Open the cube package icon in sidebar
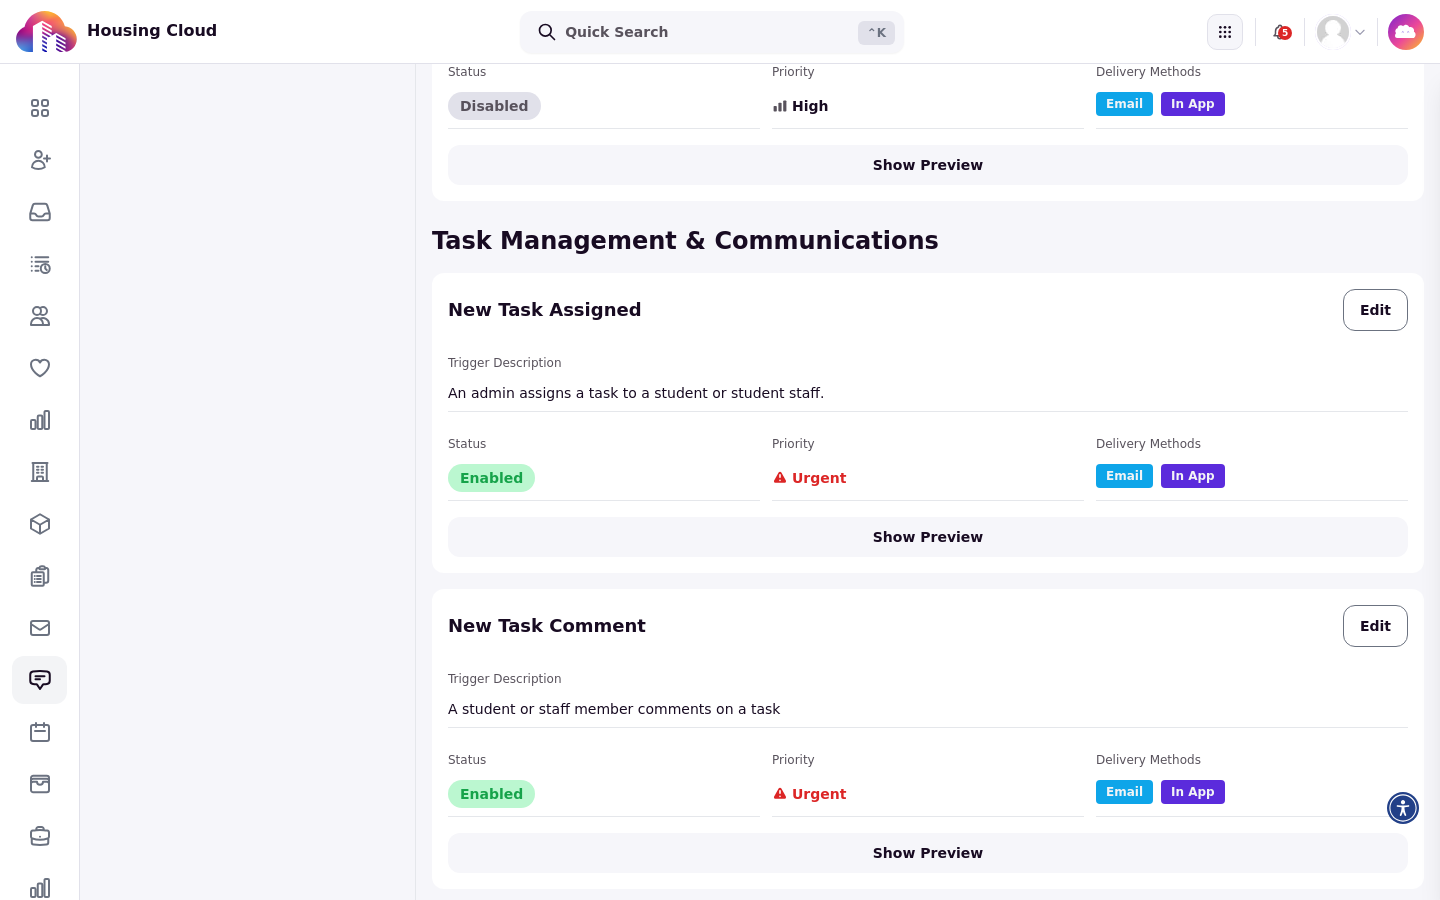The height and width of the screenshot is (900, 1440). point(40,524)
